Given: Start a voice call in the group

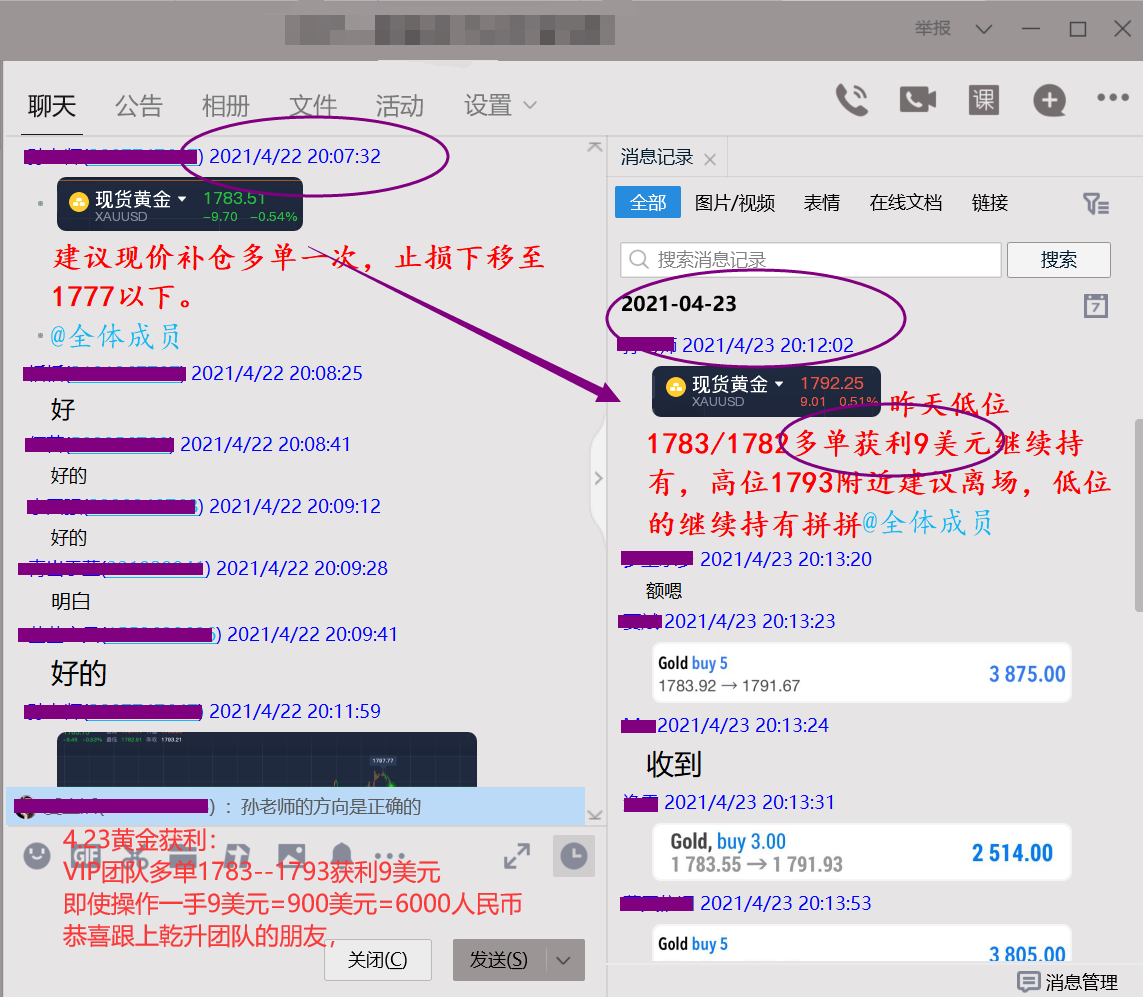Looking at the screenshot, I should tap(852, 100).
